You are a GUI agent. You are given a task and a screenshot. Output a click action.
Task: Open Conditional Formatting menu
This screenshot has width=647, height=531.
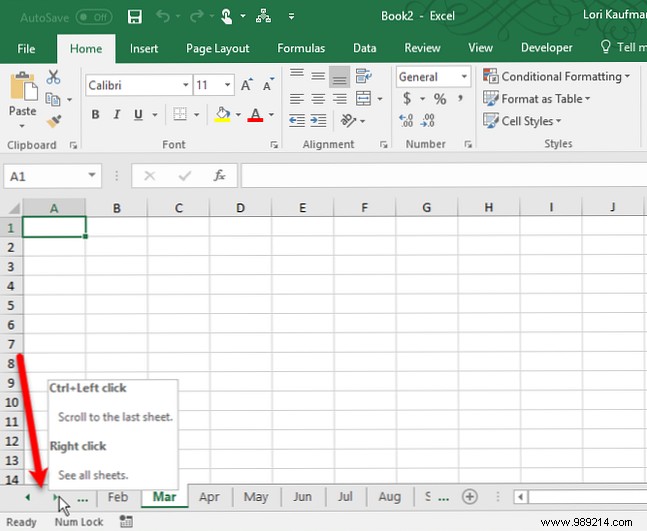(x=557, y=77)
